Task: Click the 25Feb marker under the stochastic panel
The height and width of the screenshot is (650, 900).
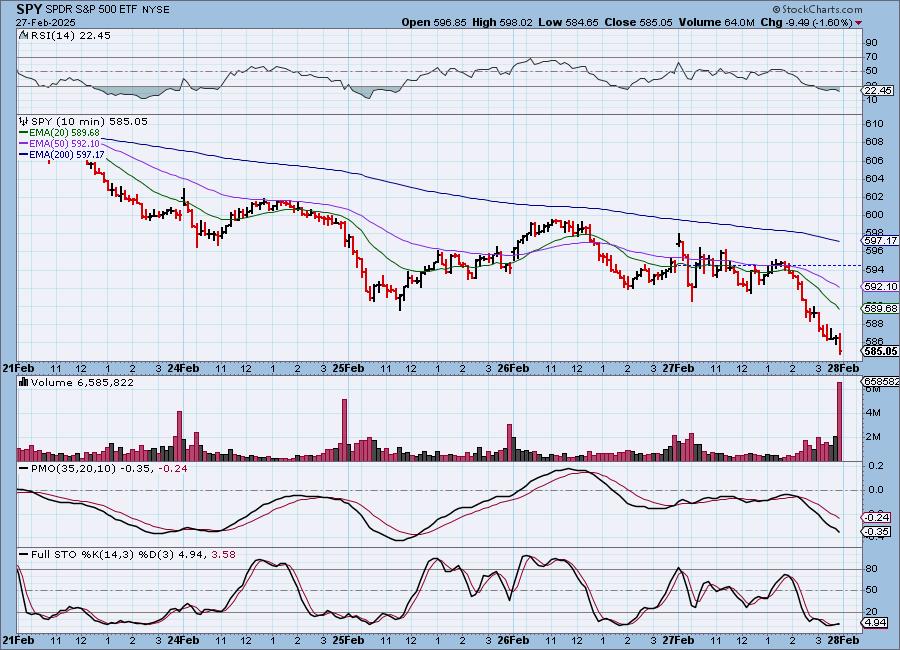Action: coord(348,640)
